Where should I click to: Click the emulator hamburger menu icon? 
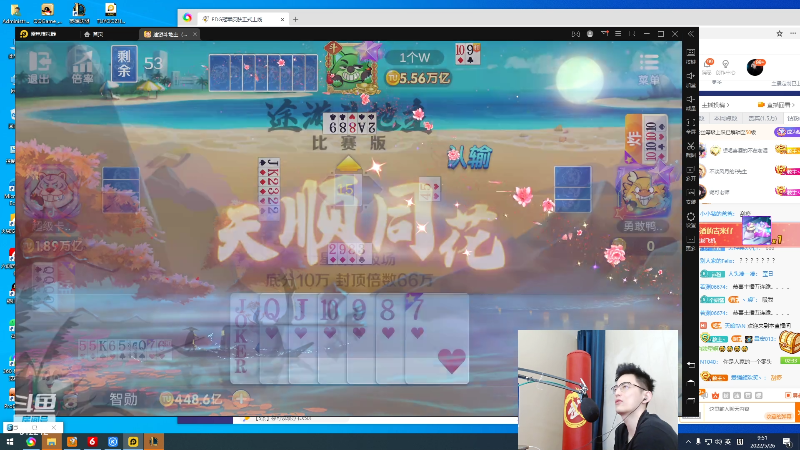coord(618,34)
